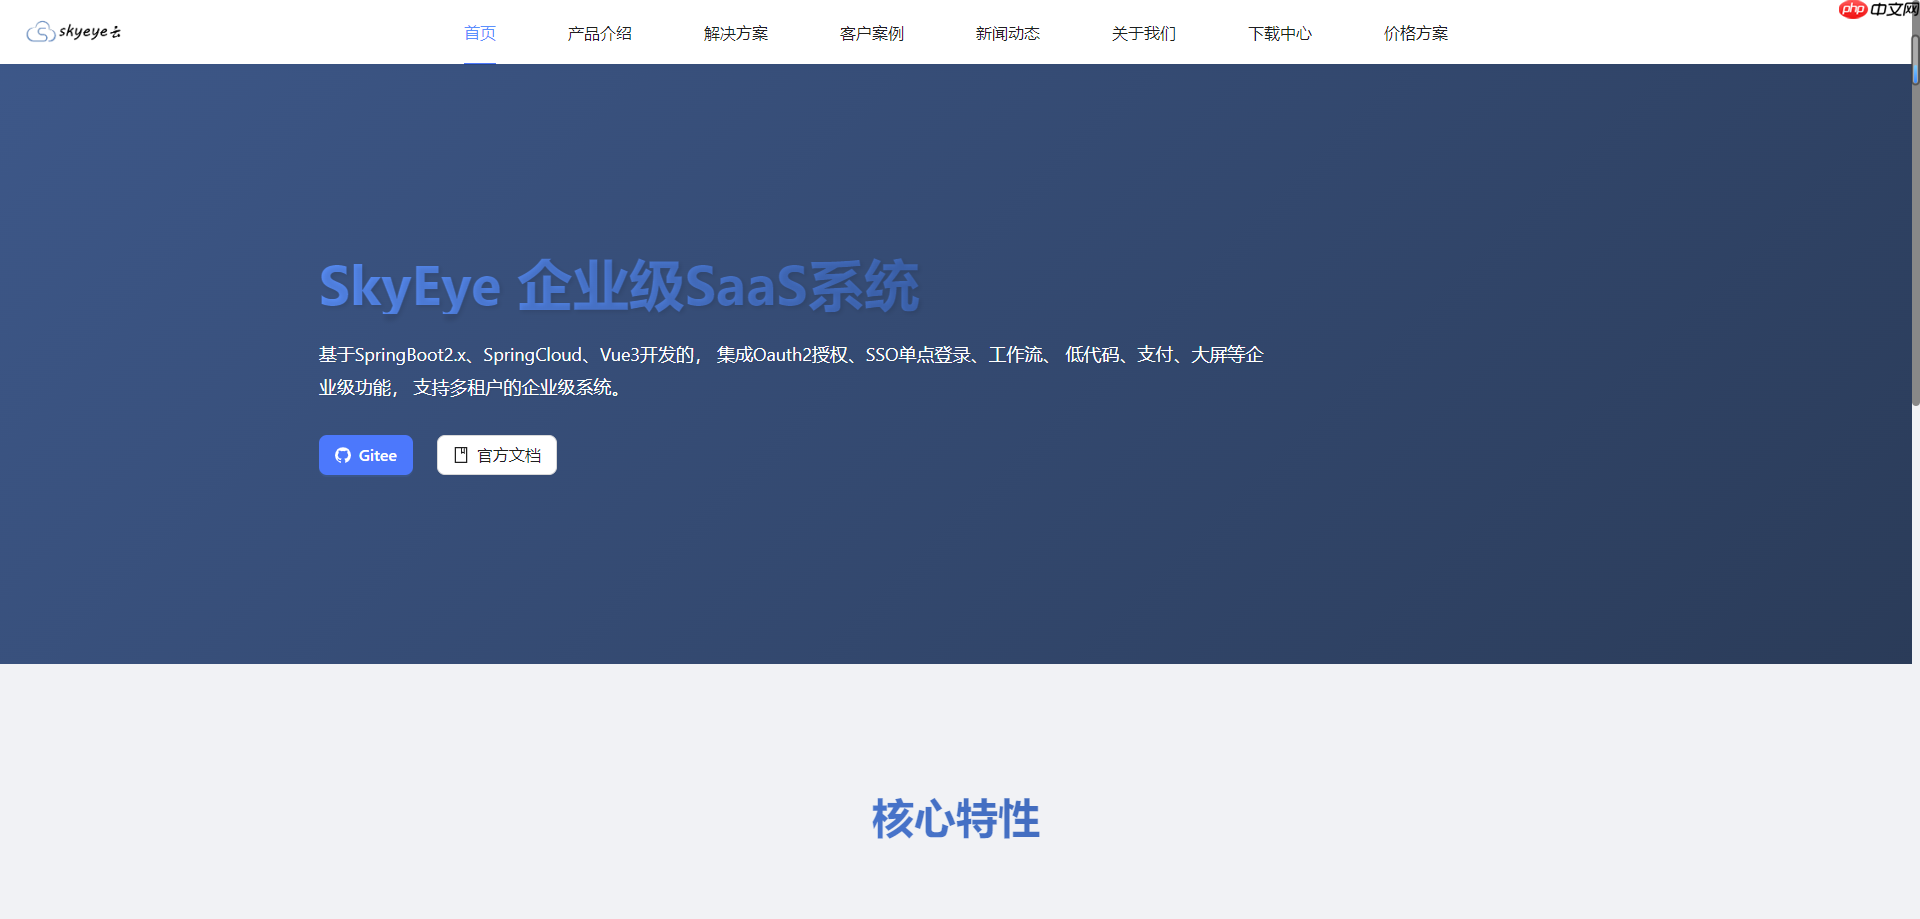The width and height of the screenshot is (1920, 919).
Task: Open the 价格方案 navigation item
Action: click(x=1415, y=33)
